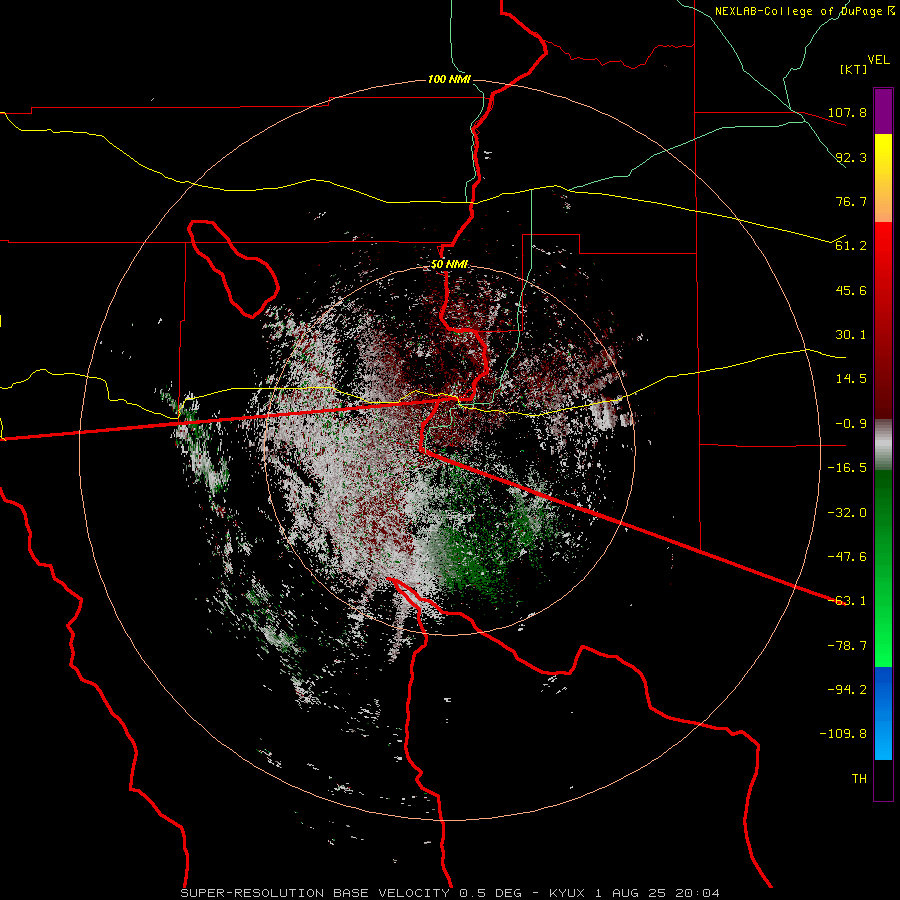900x900 pixels.
Task: Click the [KT] units label
Action: 853,69
